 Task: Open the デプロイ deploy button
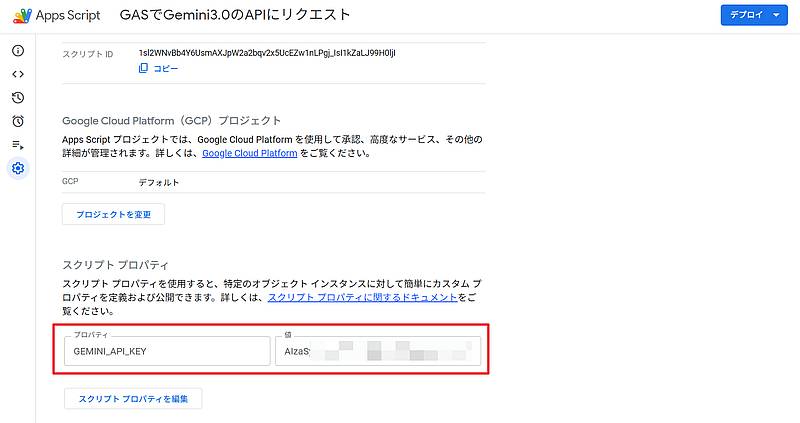click(754, 15)
